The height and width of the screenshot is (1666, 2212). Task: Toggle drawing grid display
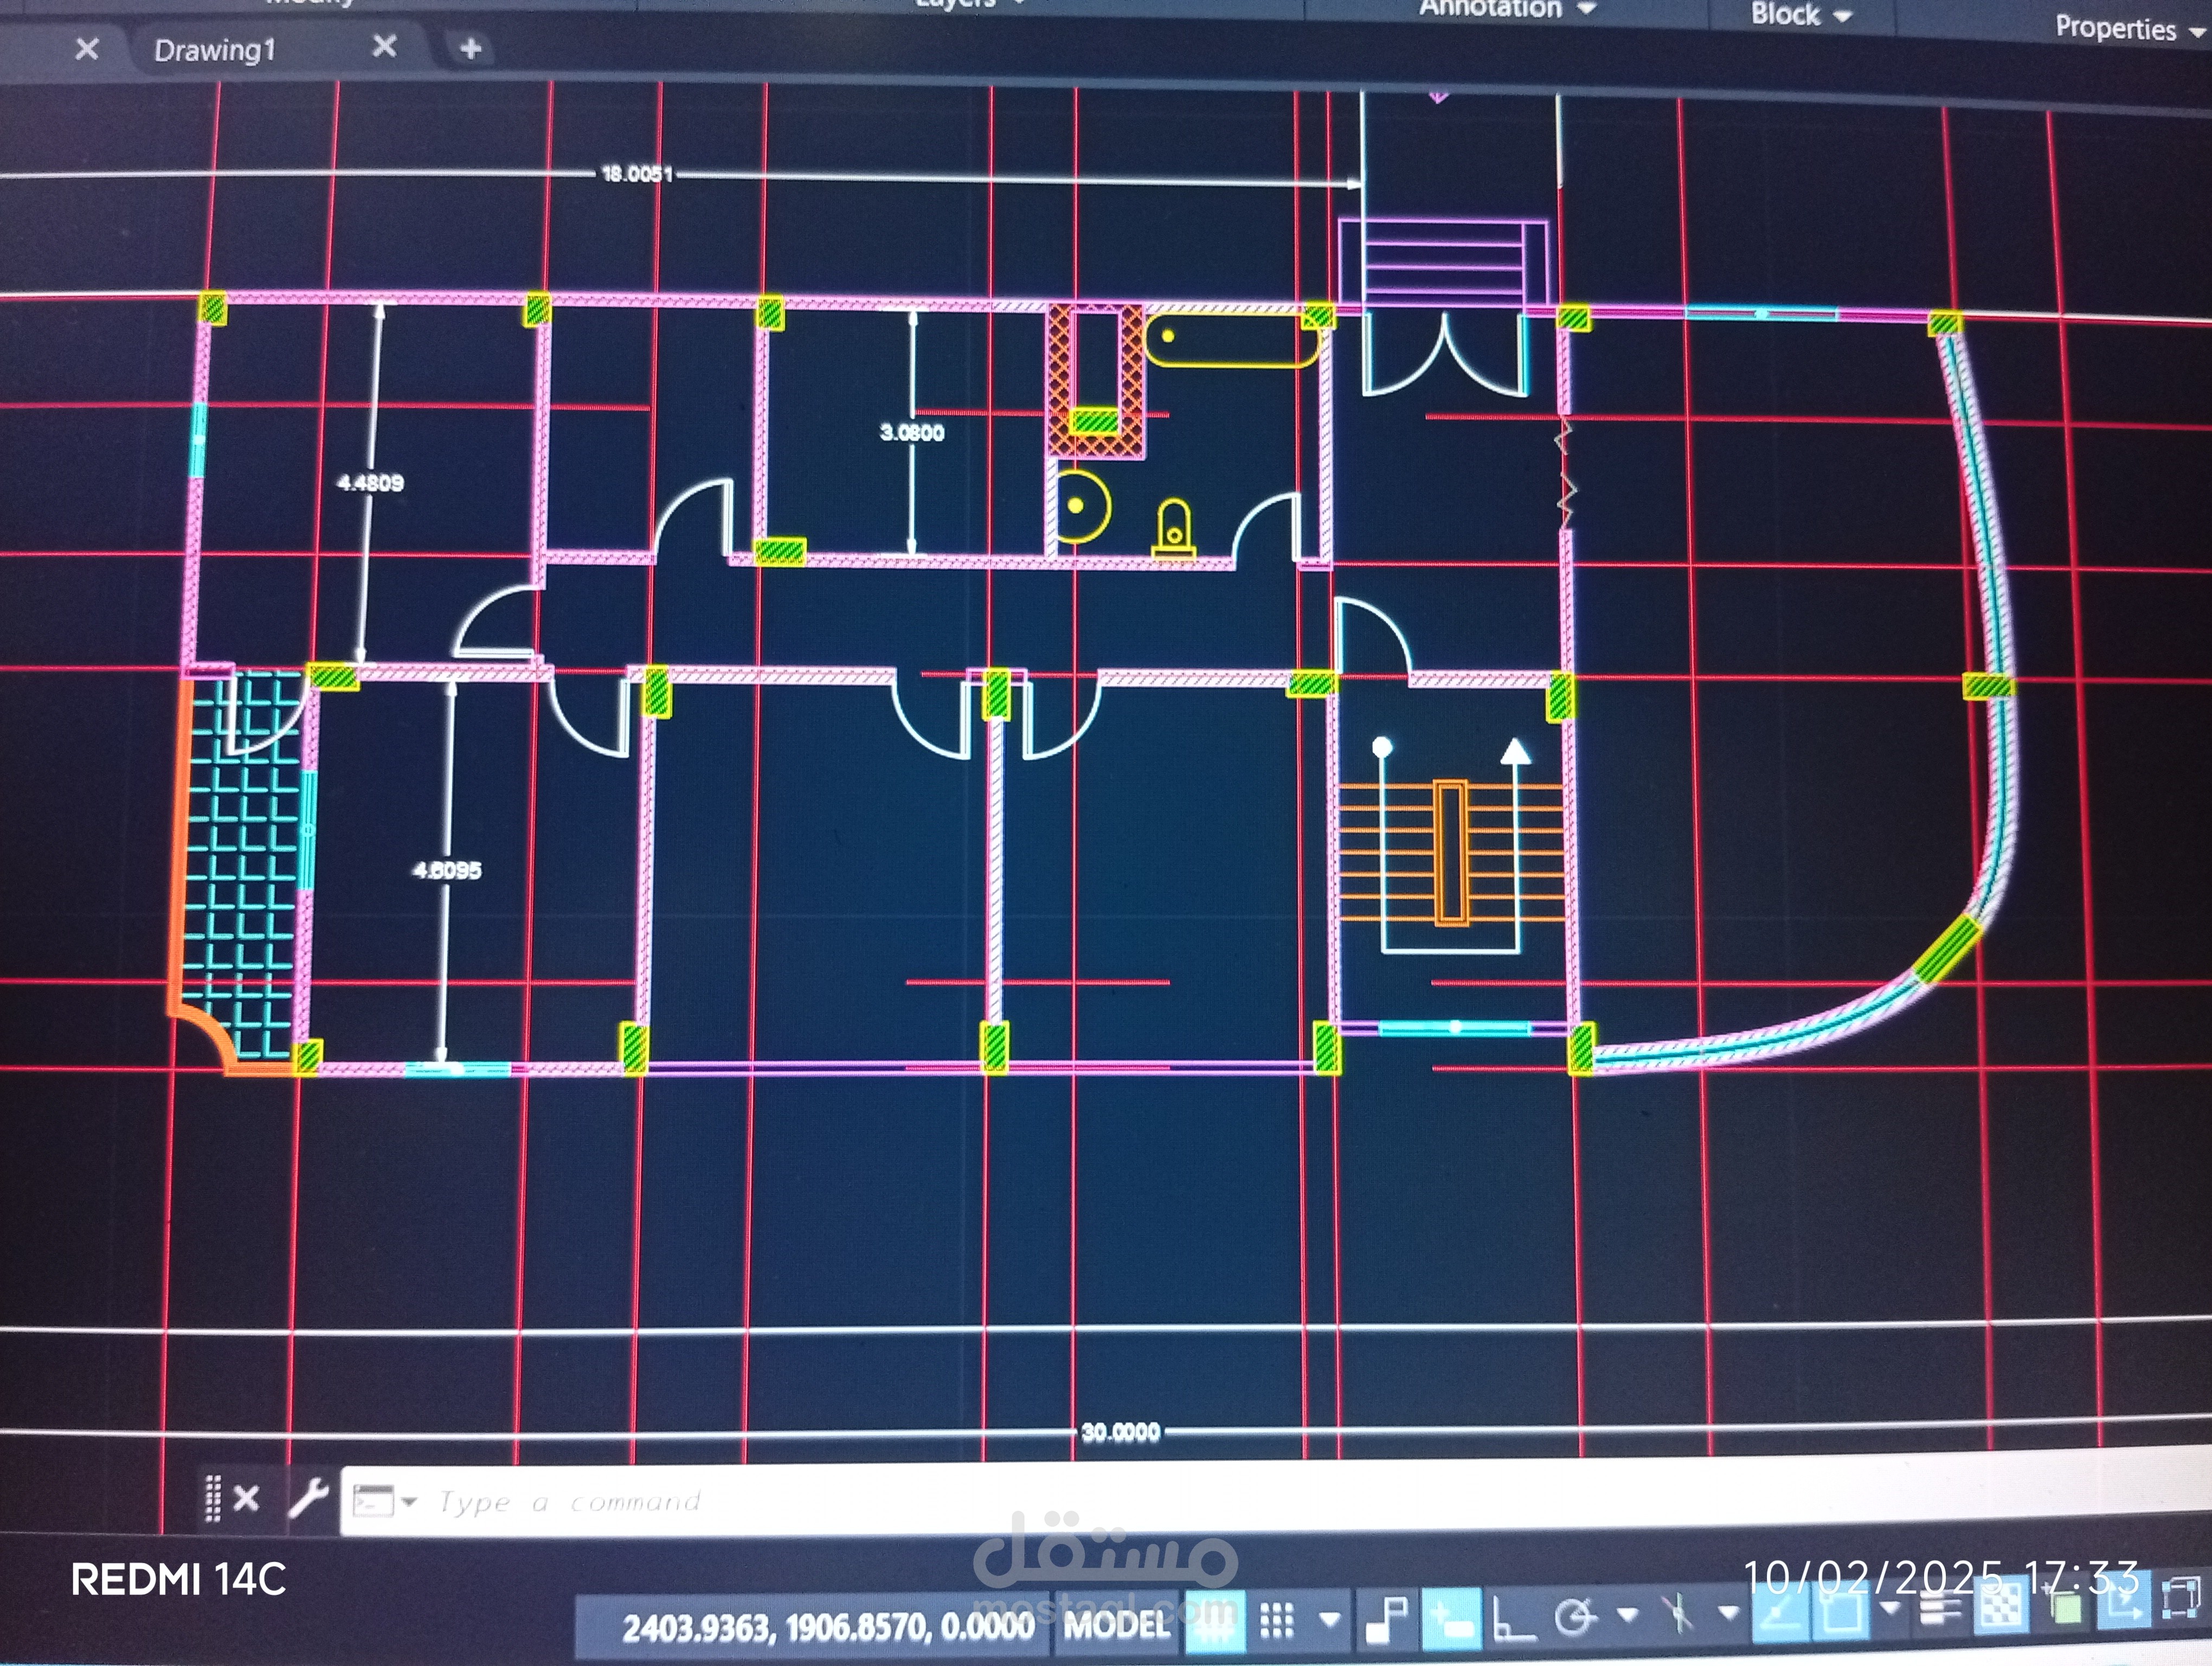[x=1215, y=1622]
